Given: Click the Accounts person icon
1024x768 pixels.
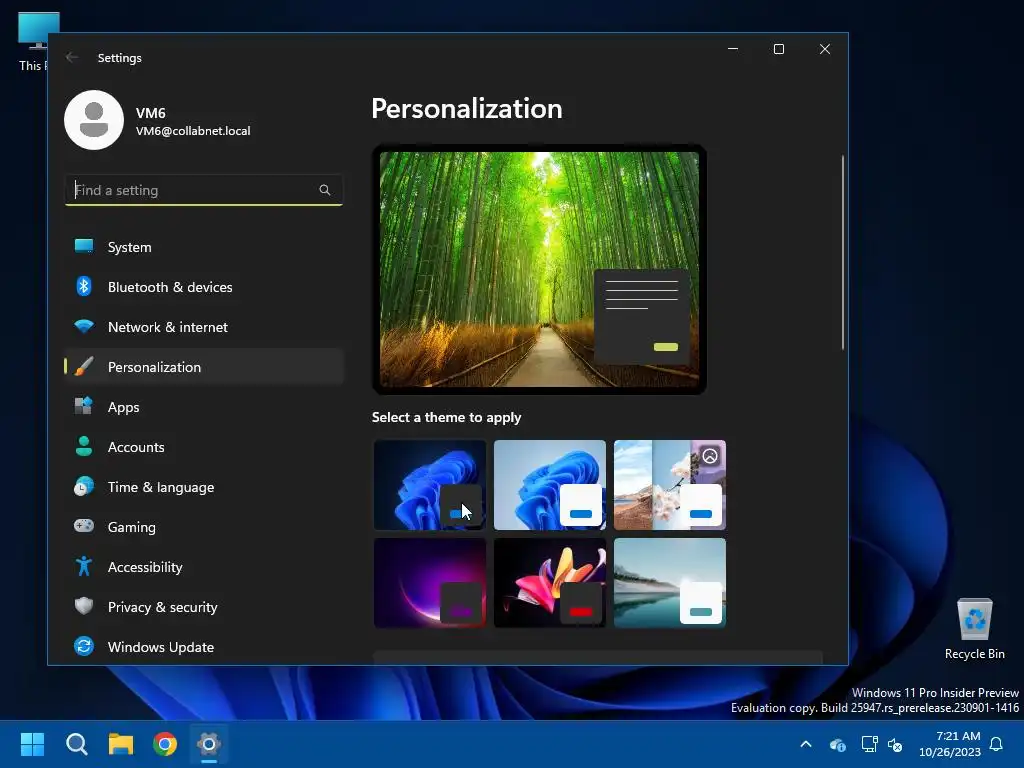Looking at the screenshot, I should [x=84, y=446].
